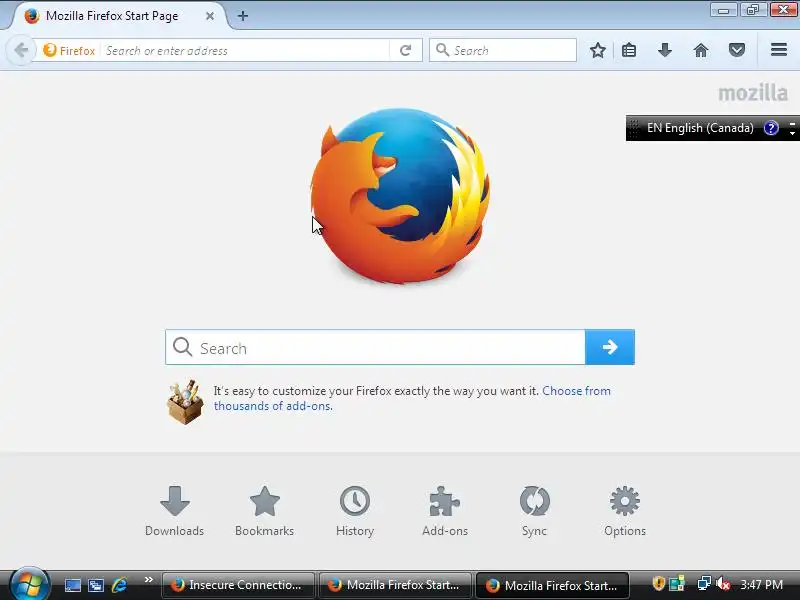Click the security shield tray icon

(x=658, y=583)
